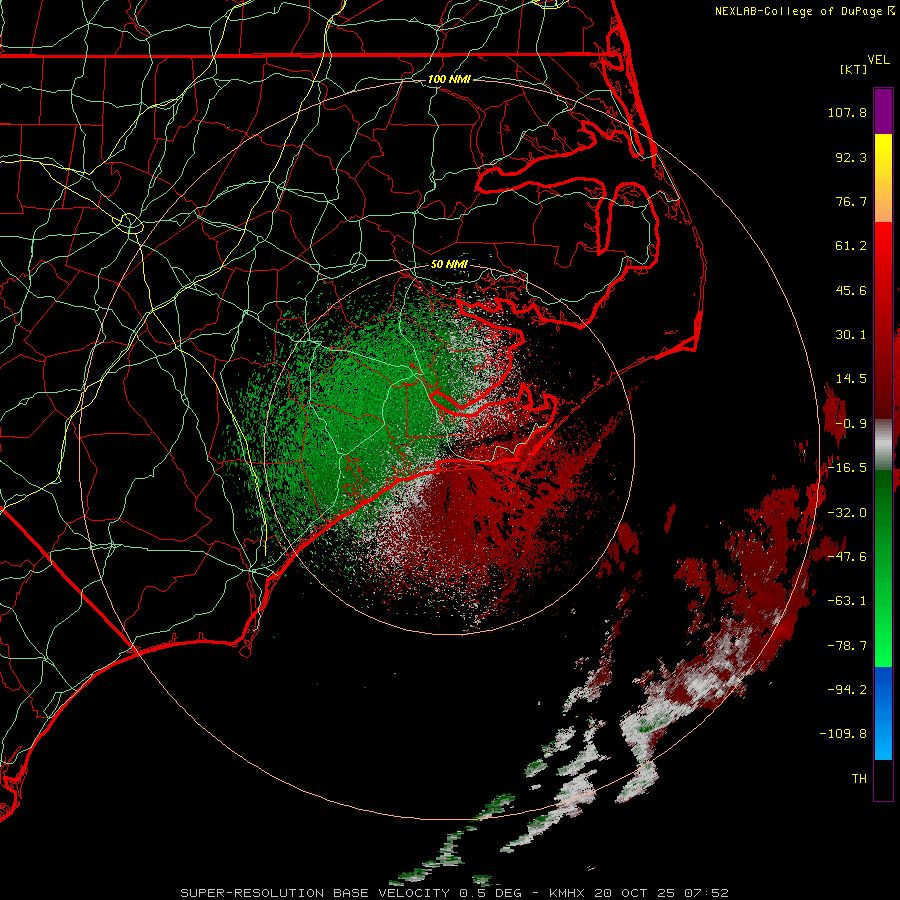Click the Super-Resolution Base Velocity caption text
The image size is (900, 900).
click(x=455, y=893)
